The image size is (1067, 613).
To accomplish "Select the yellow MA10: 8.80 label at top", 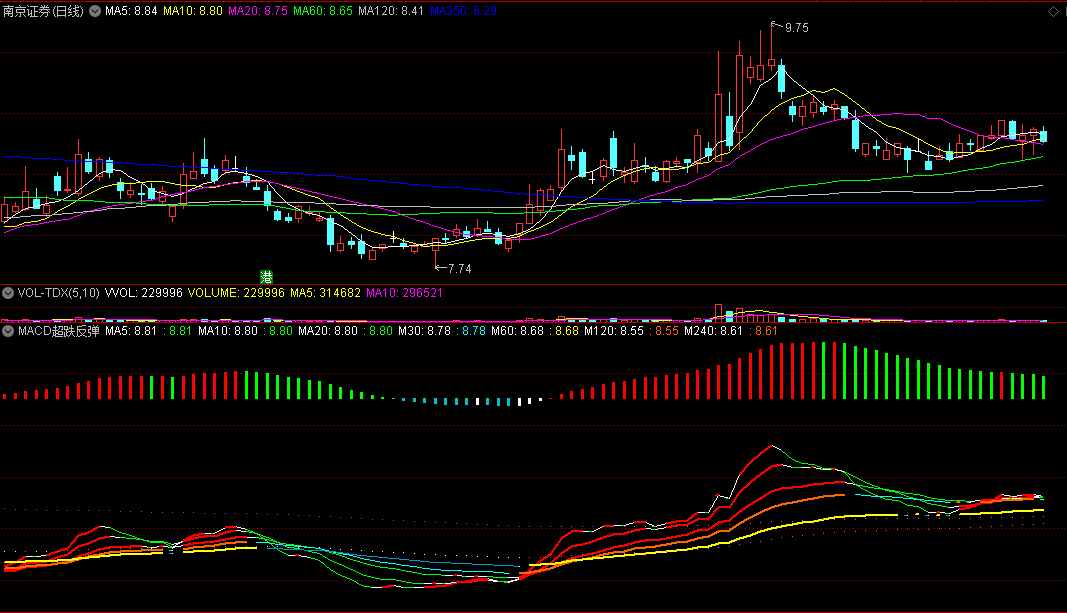I will click(193, 11).
